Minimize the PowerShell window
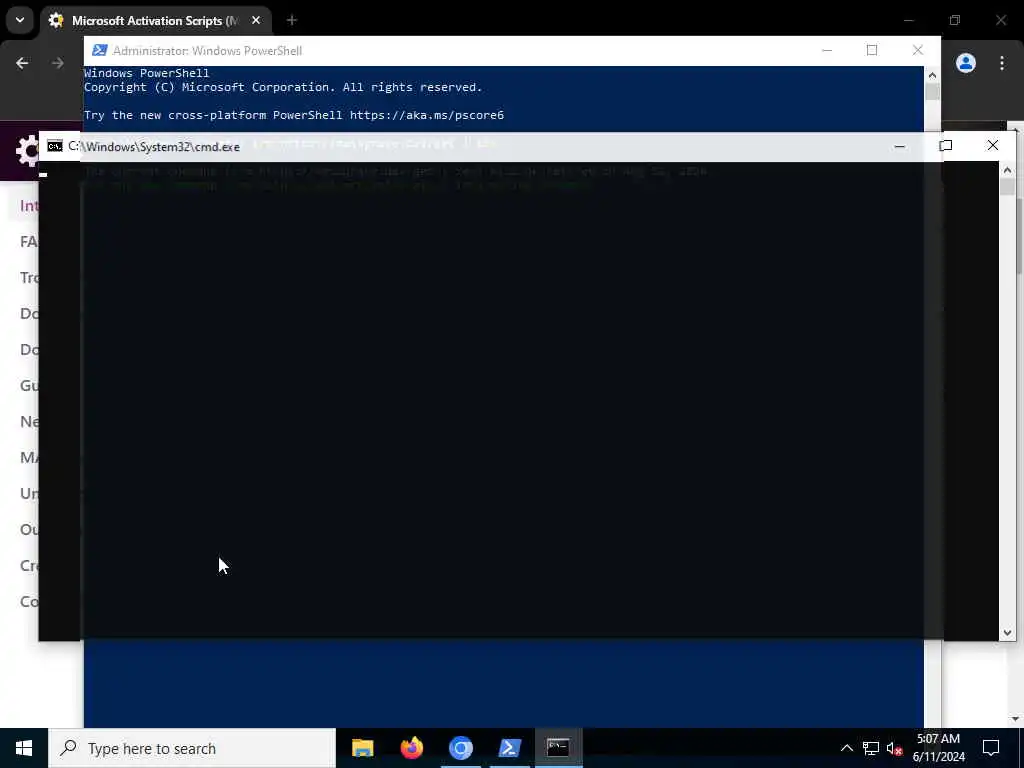Image resolution: width=1024 pixels, height=768 pixels. click(827, 50)
